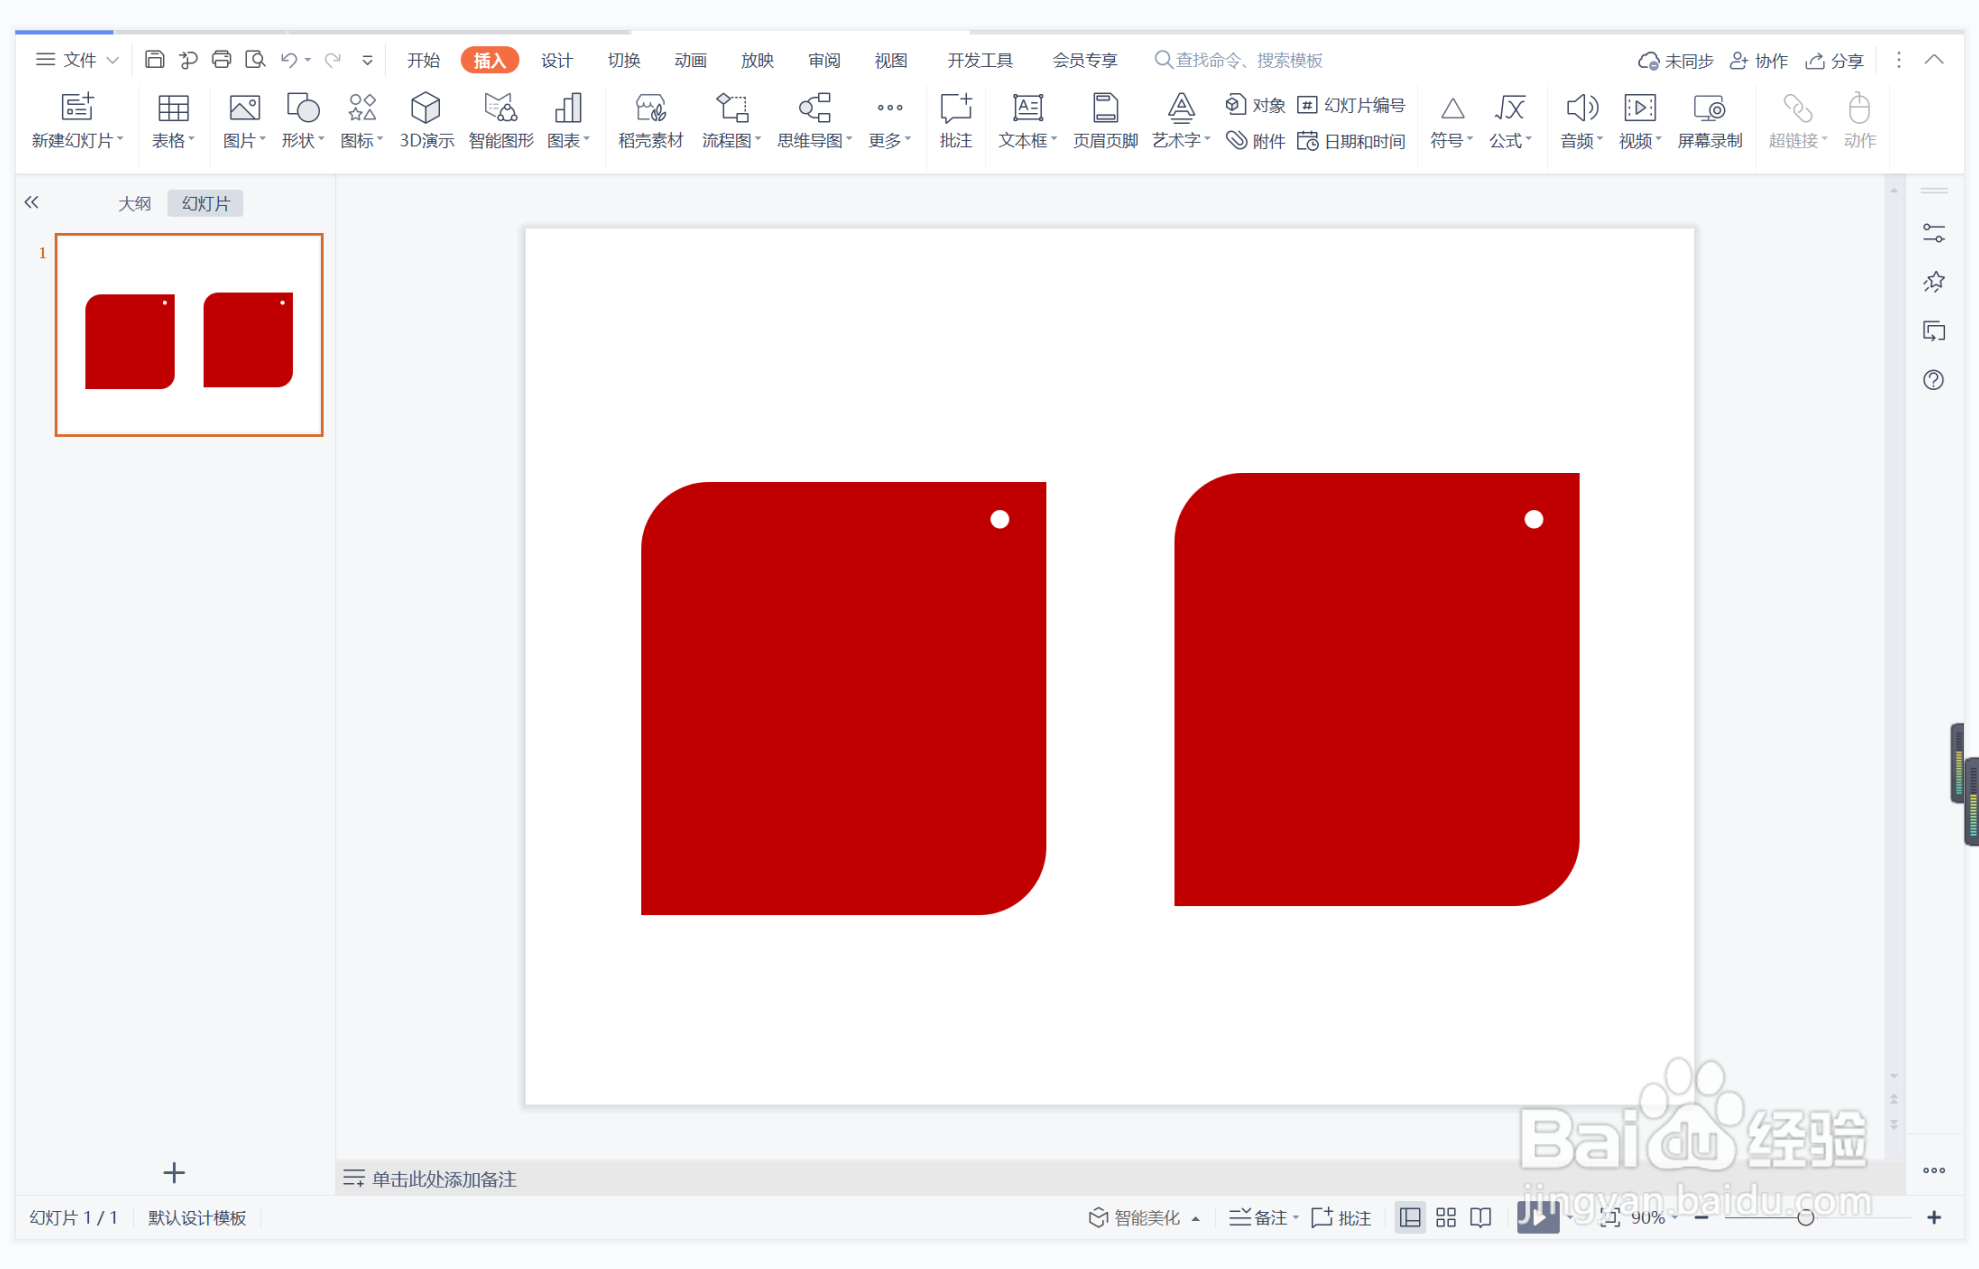The image size is (1979, 1269).
Task: Insert WordArt with 艺术字 icon
Action: point(1181,108)
